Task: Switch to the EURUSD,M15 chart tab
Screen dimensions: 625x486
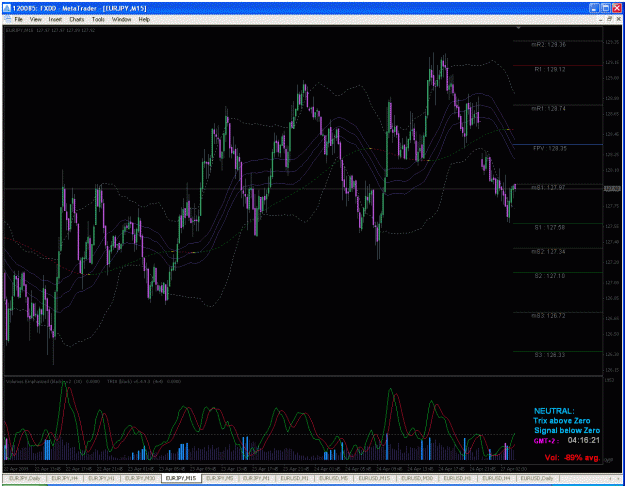Action: [x=374, y=478]
